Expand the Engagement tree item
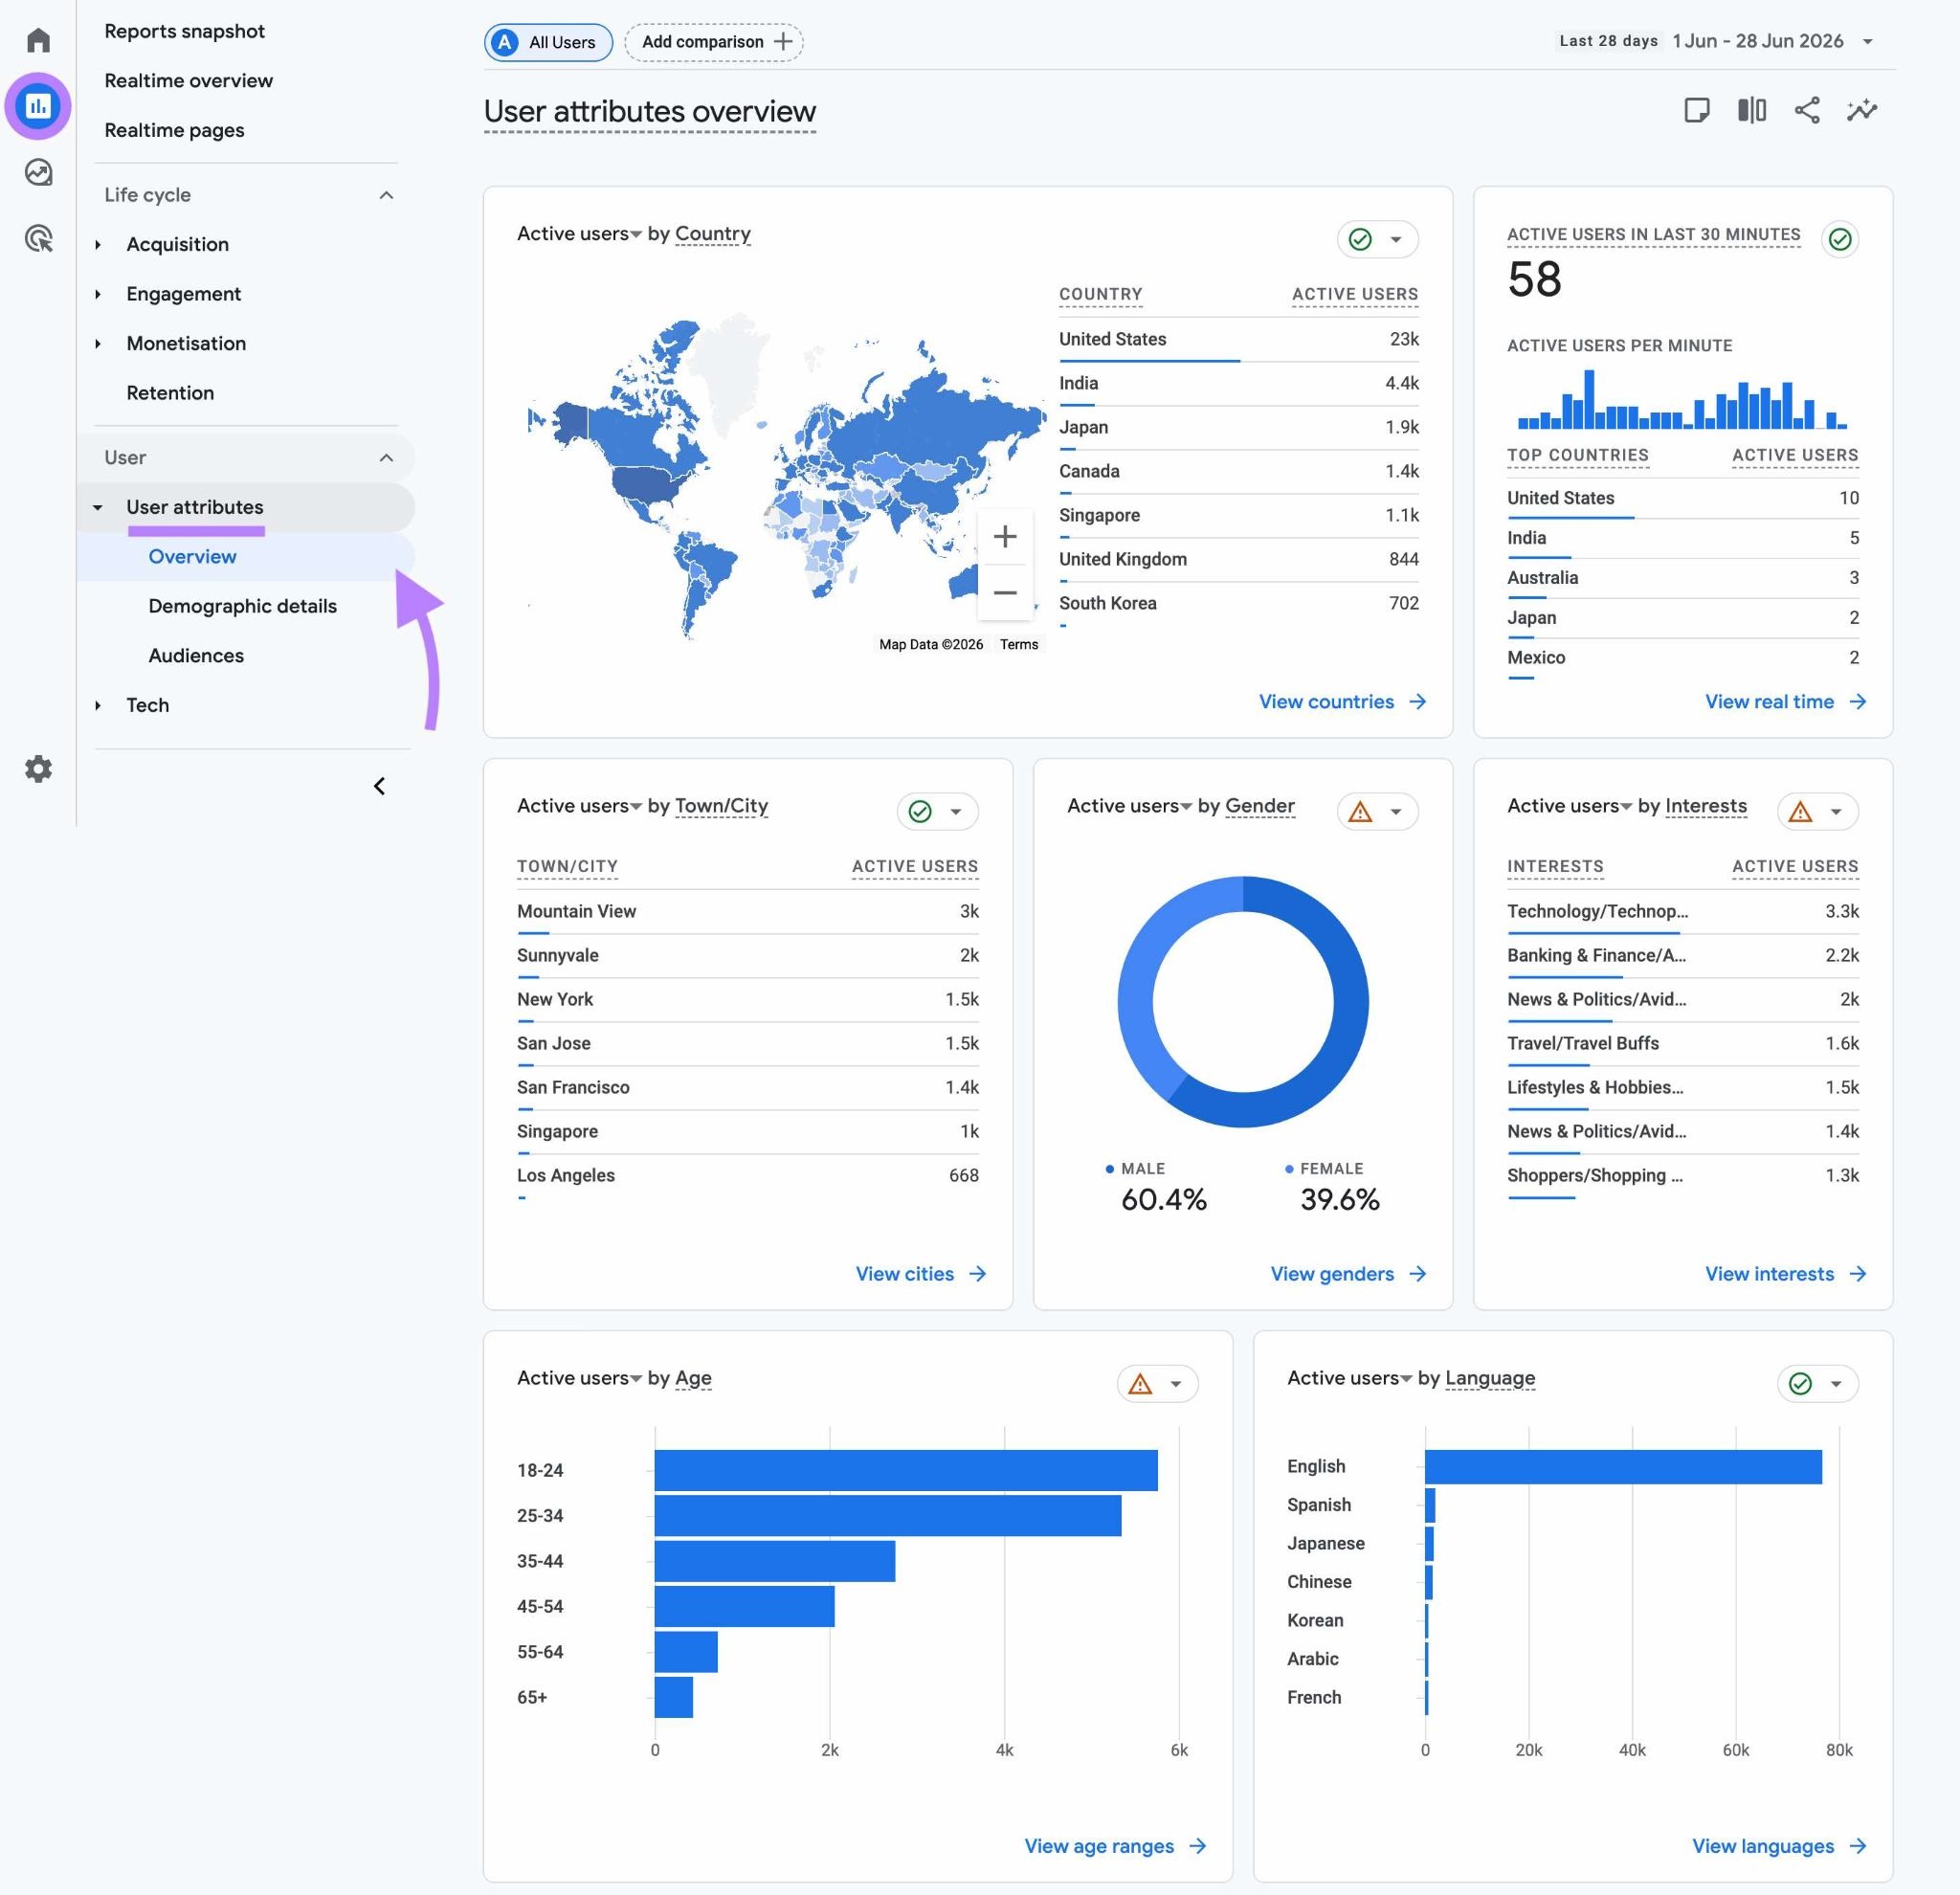 [x=98, y=294]
